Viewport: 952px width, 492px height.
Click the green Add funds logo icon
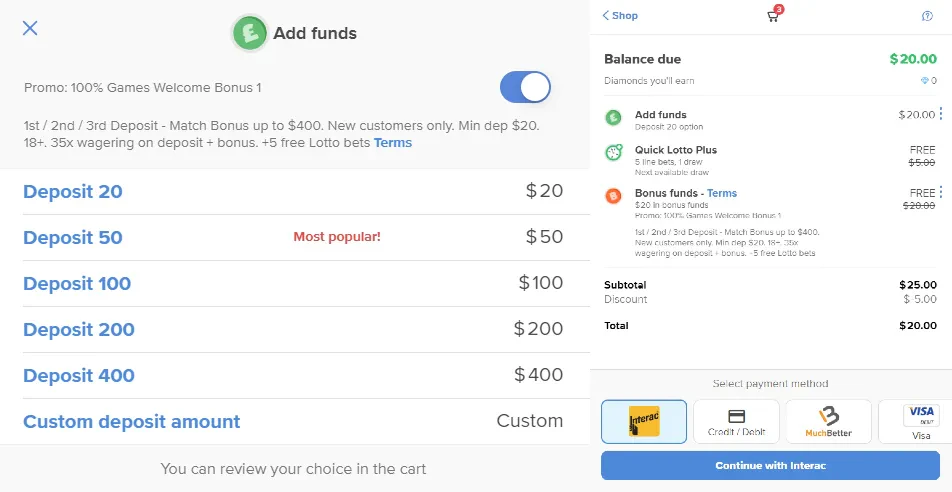click(x=250, y=33)
